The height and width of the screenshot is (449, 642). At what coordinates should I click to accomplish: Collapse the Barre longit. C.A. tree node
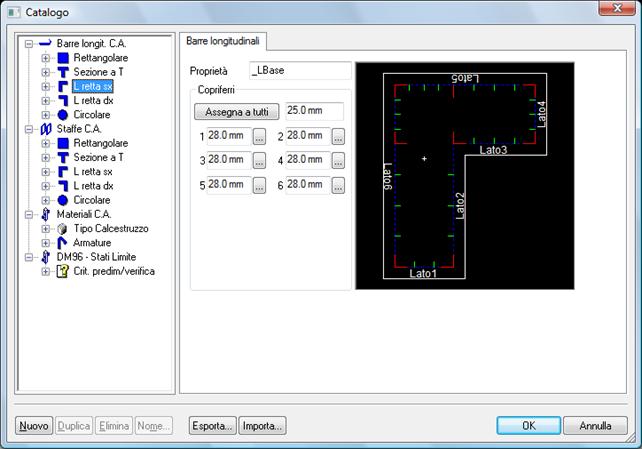(x=29, y=45)
